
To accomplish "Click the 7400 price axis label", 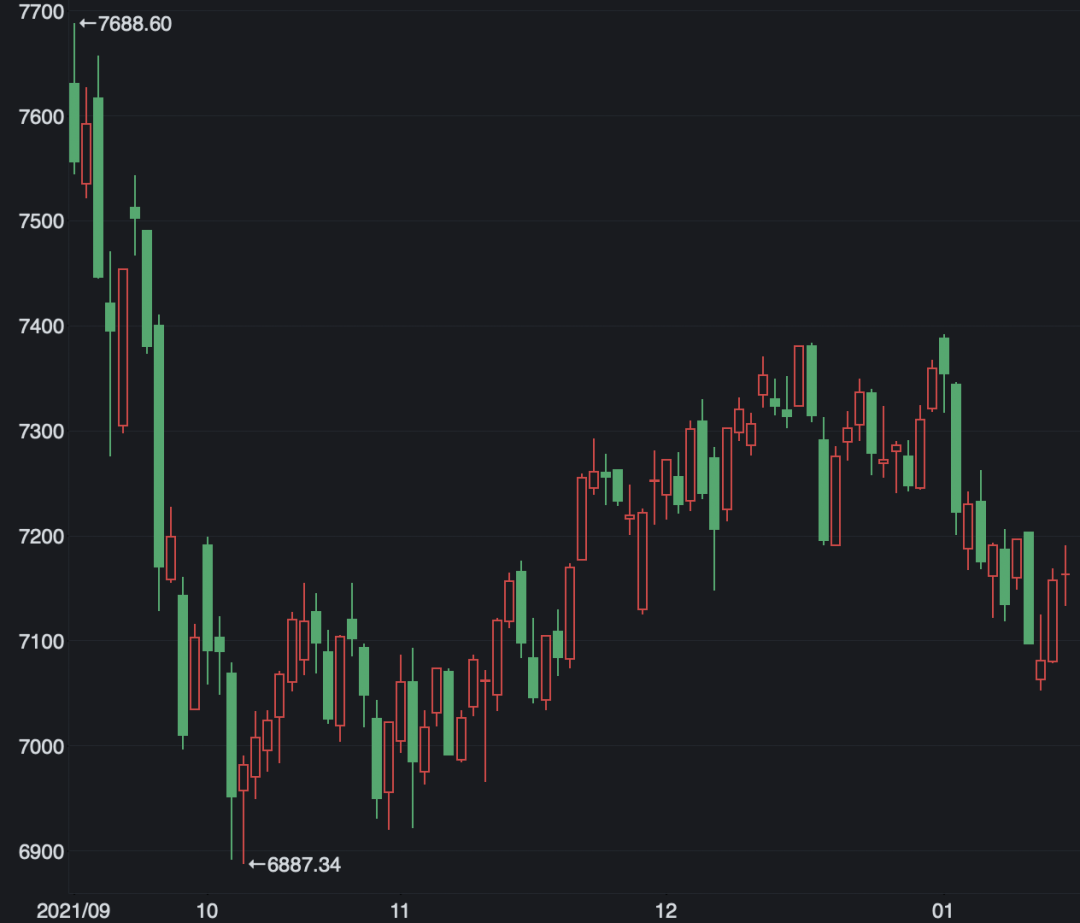I will (41, 326).
